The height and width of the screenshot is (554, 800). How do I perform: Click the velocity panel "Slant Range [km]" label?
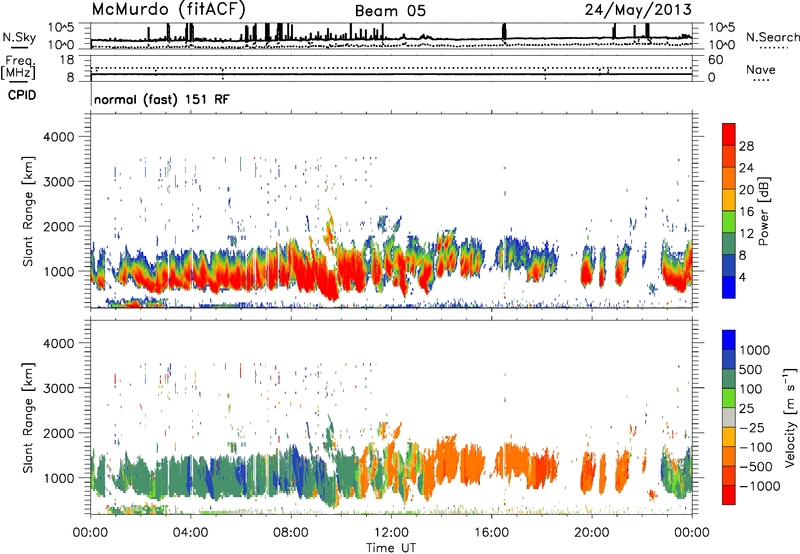point(28,418)
